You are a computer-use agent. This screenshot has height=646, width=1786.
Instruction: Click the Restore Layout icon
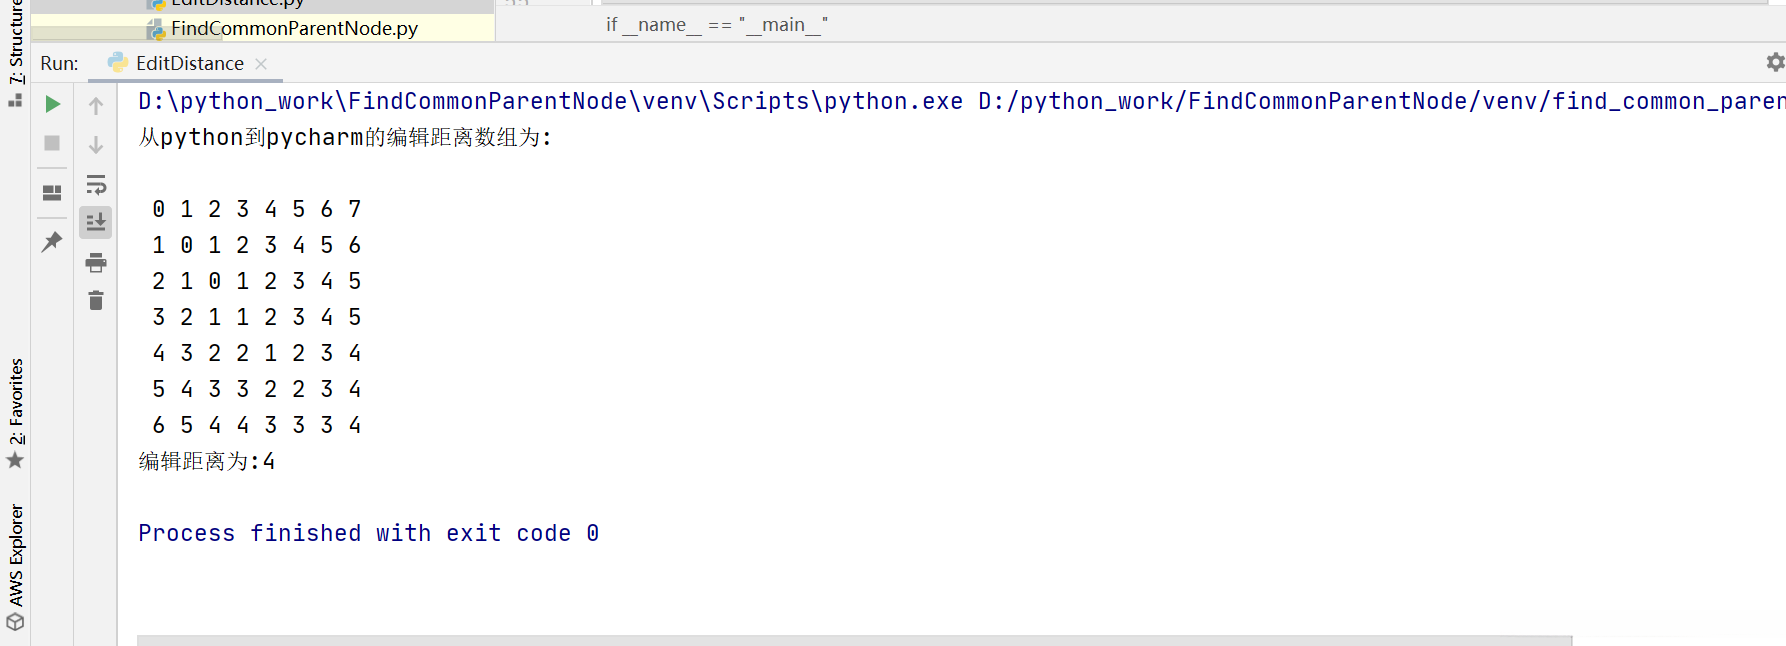(53, 192)
